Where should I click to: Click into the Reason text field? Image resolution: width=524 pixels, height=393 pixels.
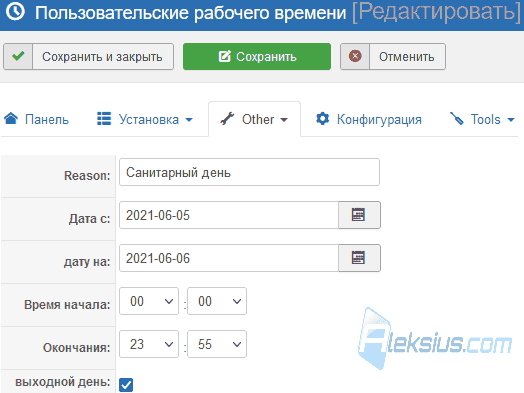(249, 172)
